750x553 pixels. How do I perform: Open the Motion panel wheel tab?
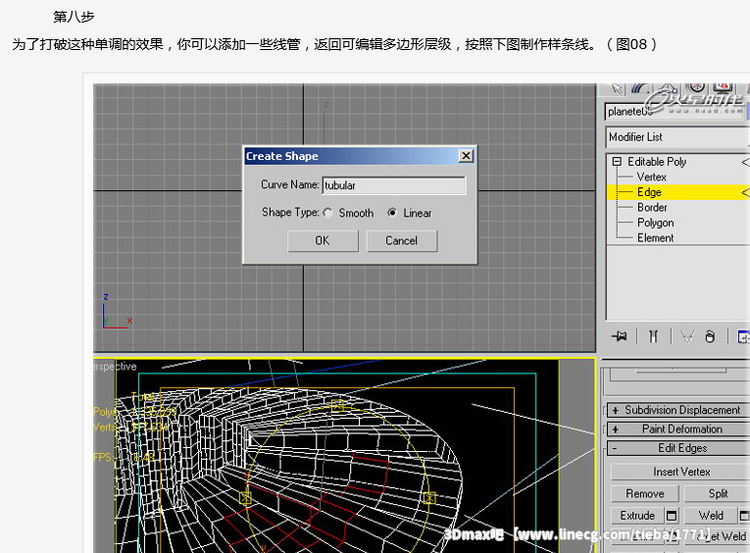[x=697, y=88]
